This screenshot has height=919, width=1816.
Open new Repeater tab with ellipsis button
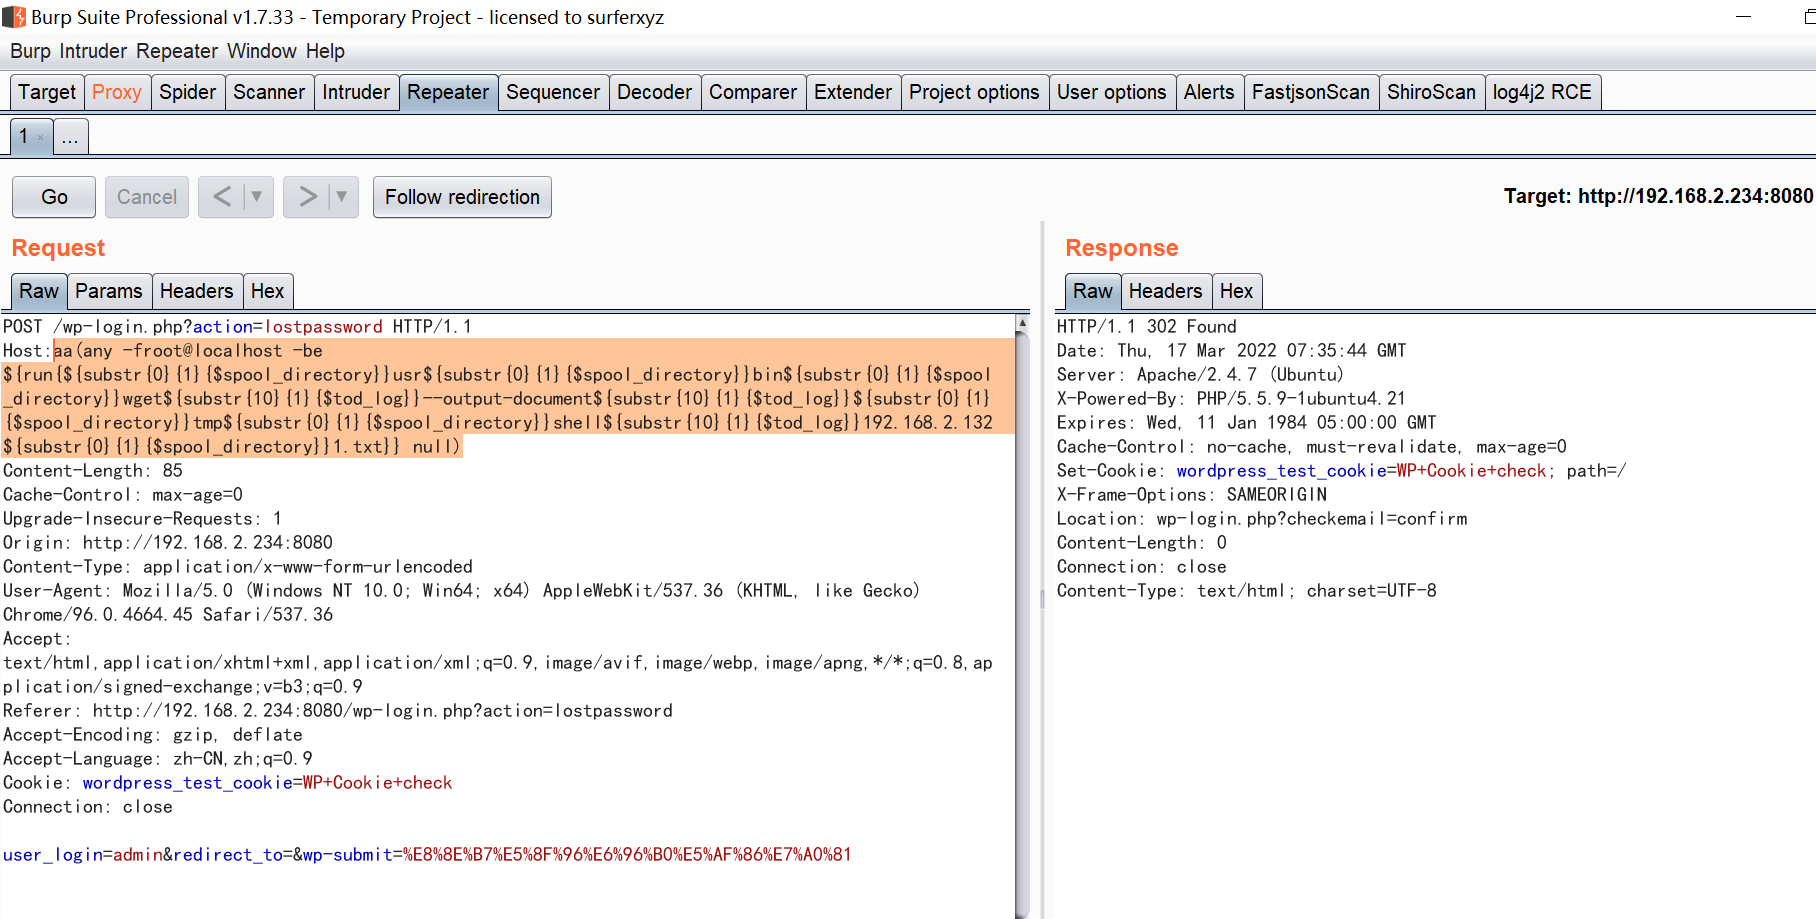point(70,136)
